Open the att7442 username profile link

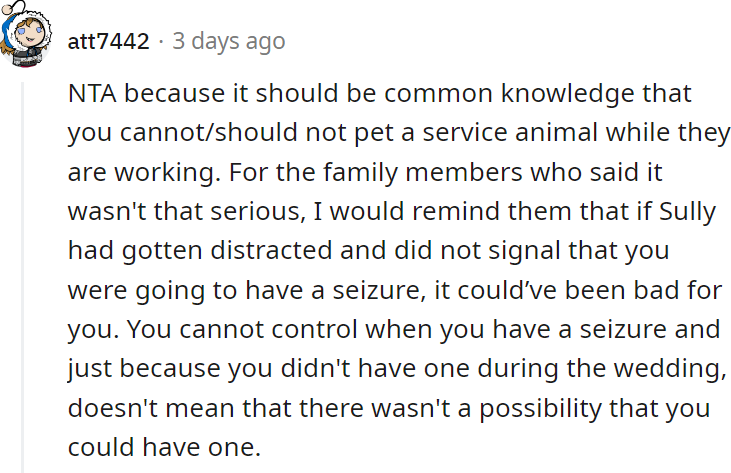(108, 41)
